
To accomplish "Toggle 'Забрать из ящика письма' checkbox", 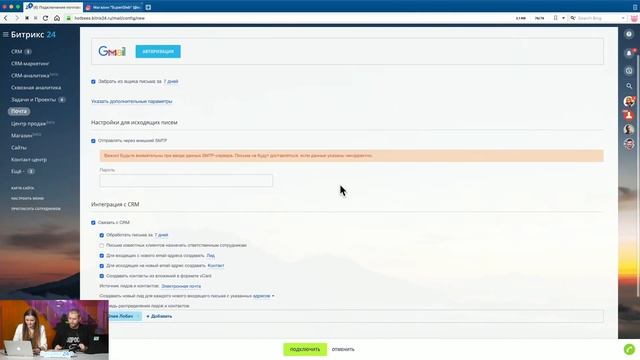I will click(93, 82).
